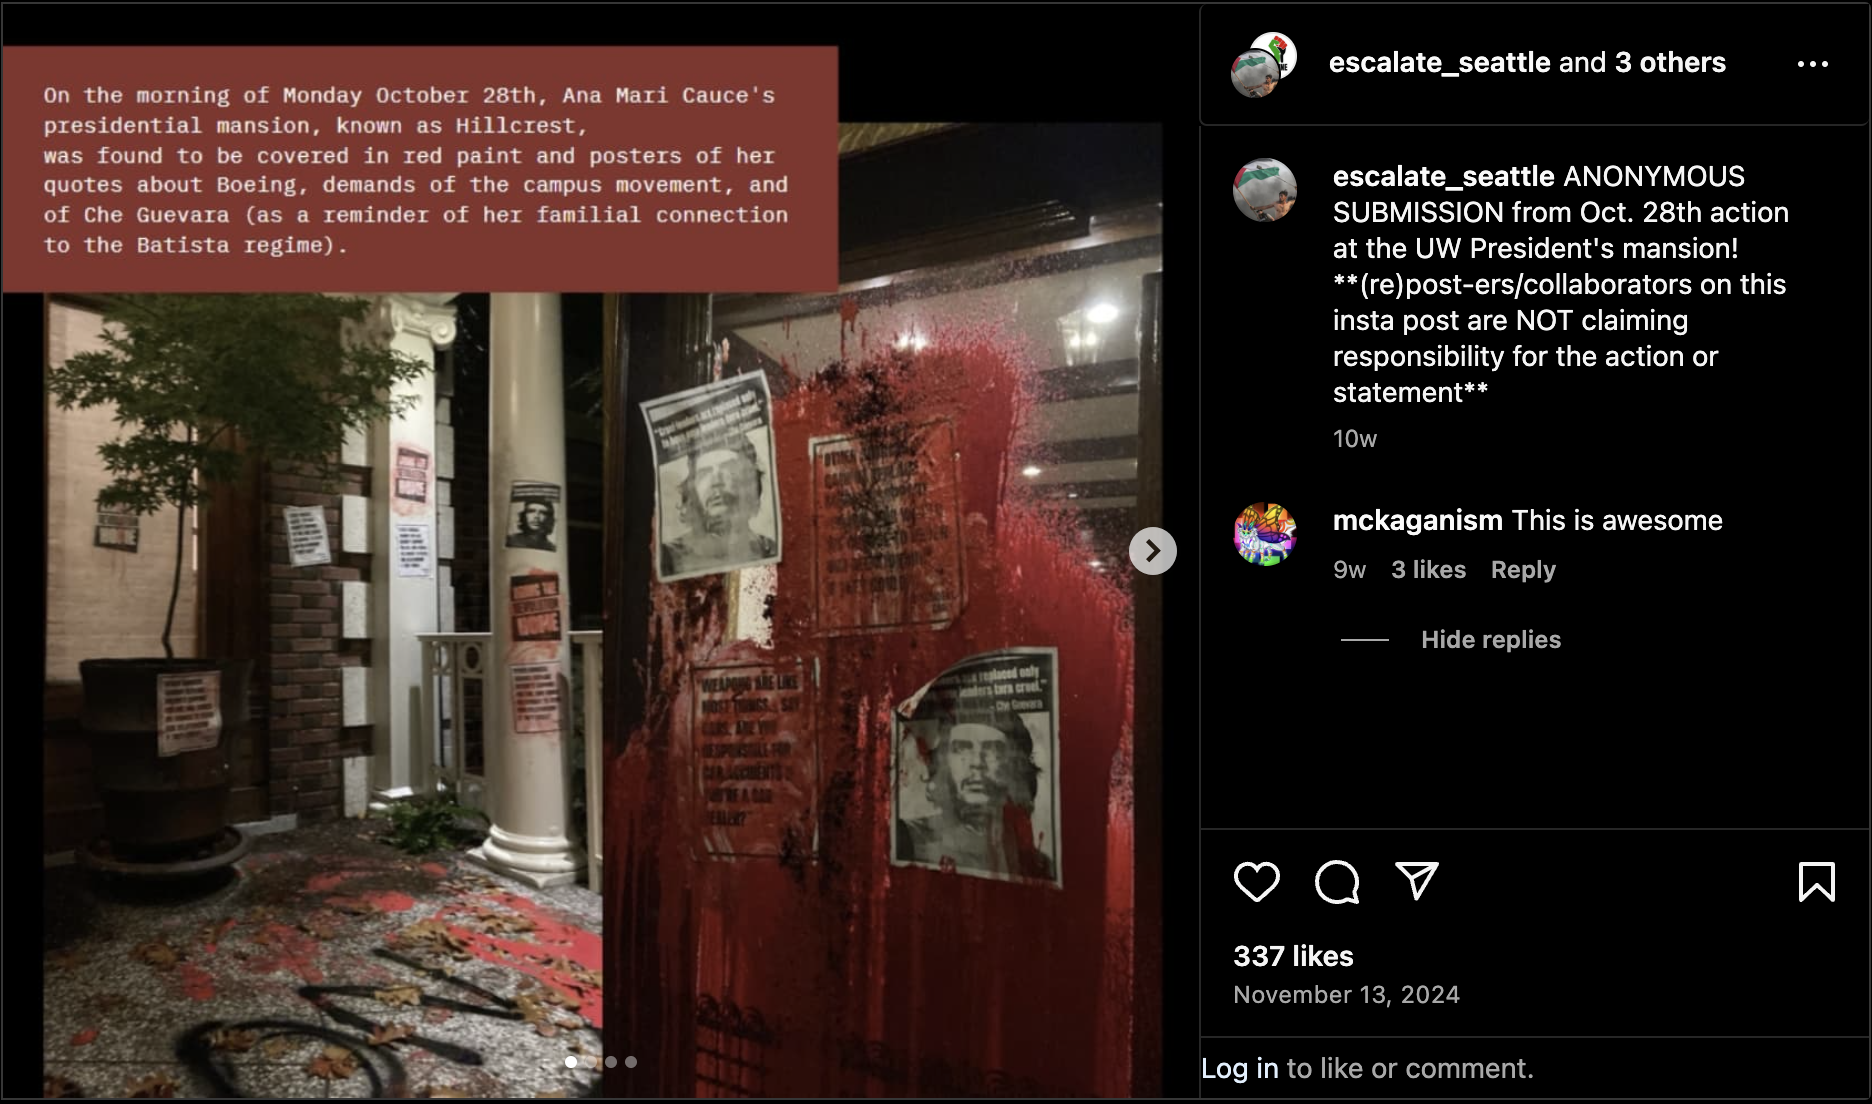Open the November 13, 2024 date link
The height and width of the screenshot is (1104, 1872).
click(x=1346, y=994)
